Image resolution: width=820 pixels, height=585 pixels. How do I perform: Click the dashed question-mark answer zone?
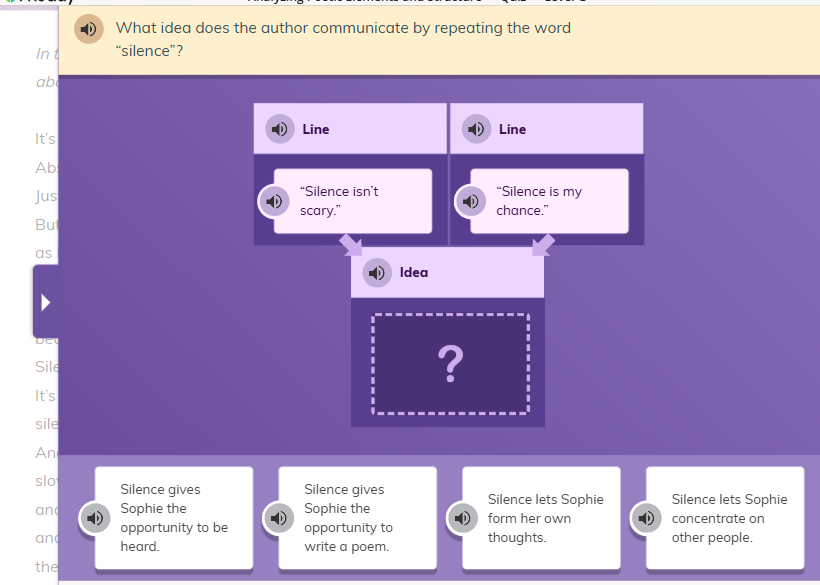[449, 365]
